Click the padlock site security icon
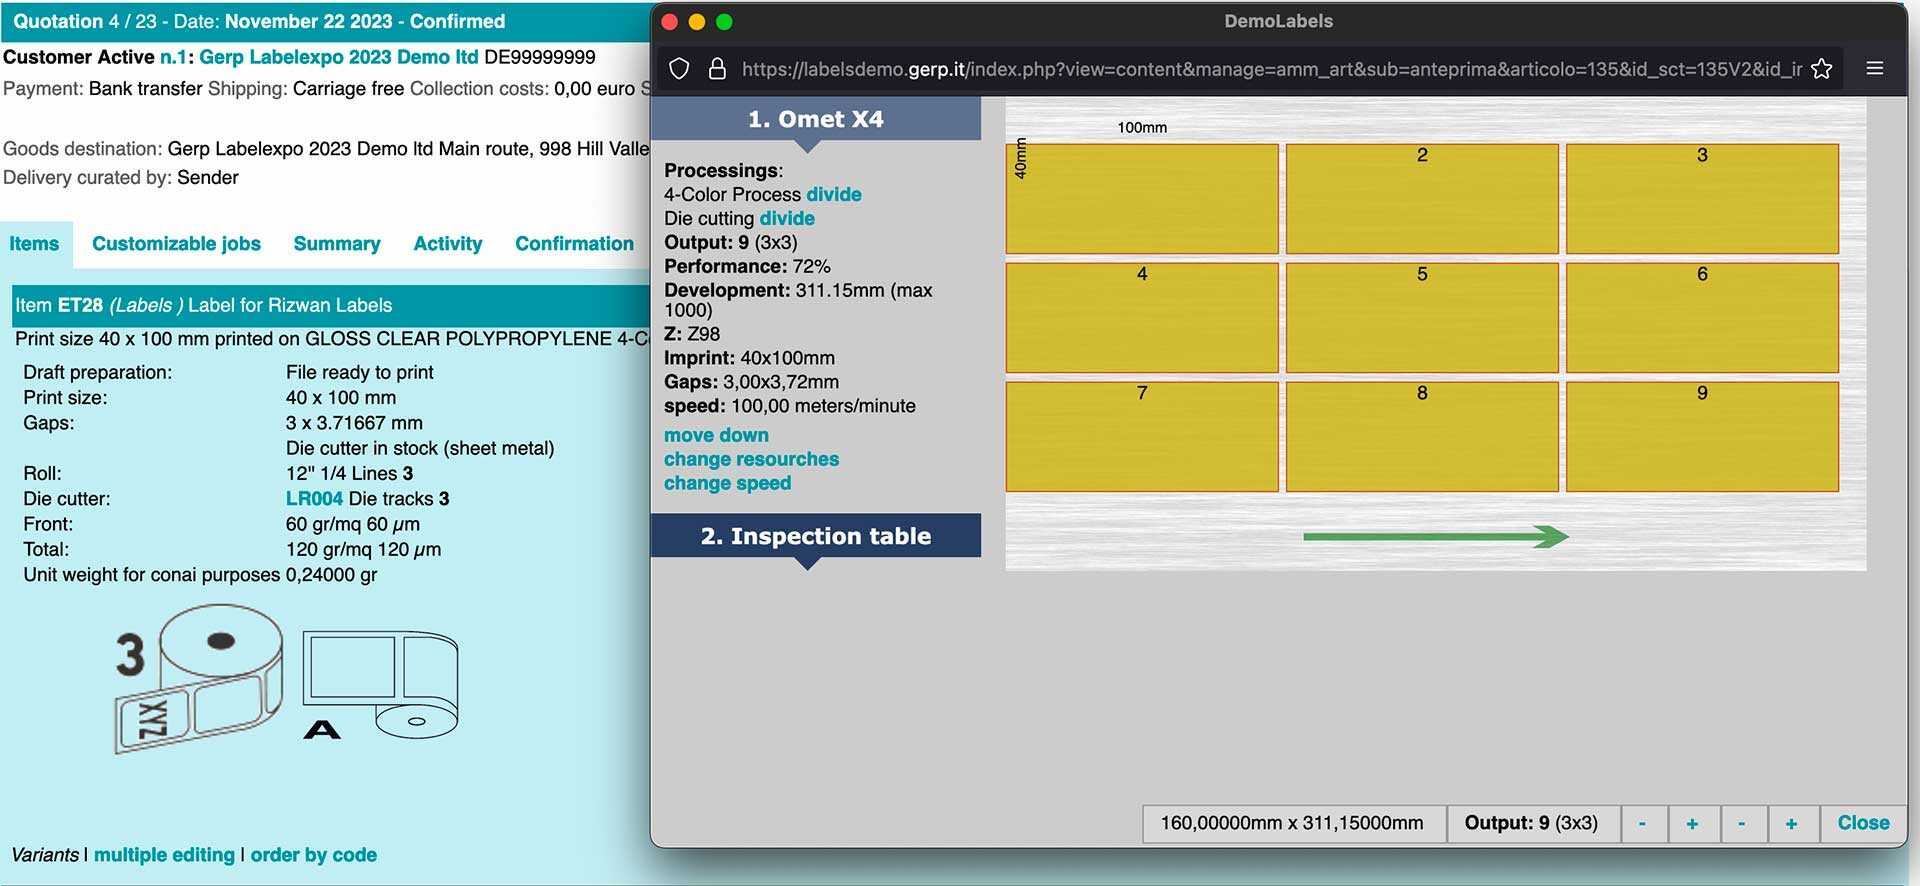The height and width of the screenshot is (886, 1920). (x=717, y=69)
